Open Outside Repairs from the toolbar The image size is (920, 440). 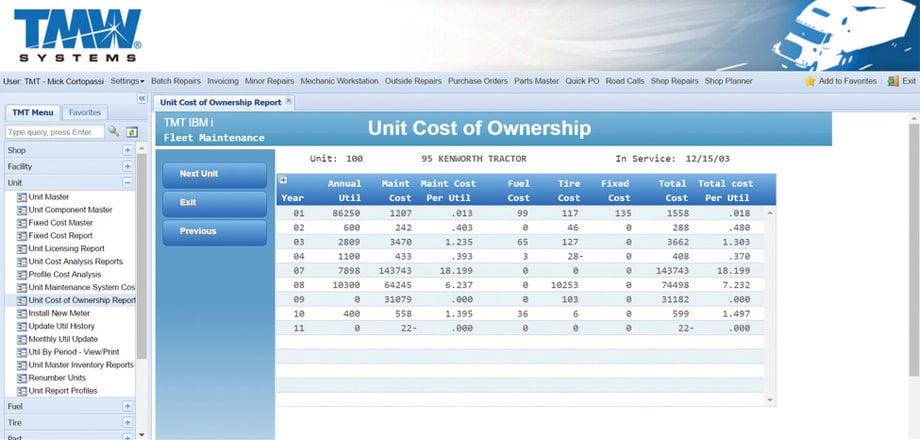point(413,81)
